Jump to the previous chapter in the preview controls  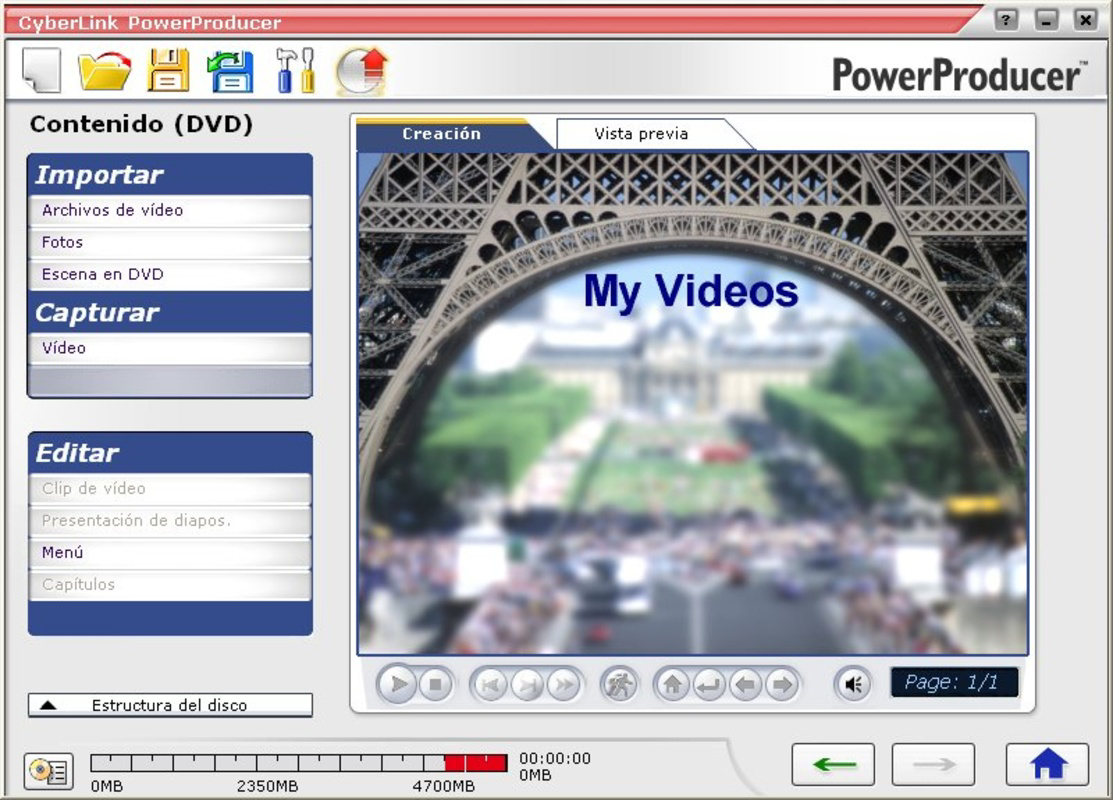[x=490, y=685]
